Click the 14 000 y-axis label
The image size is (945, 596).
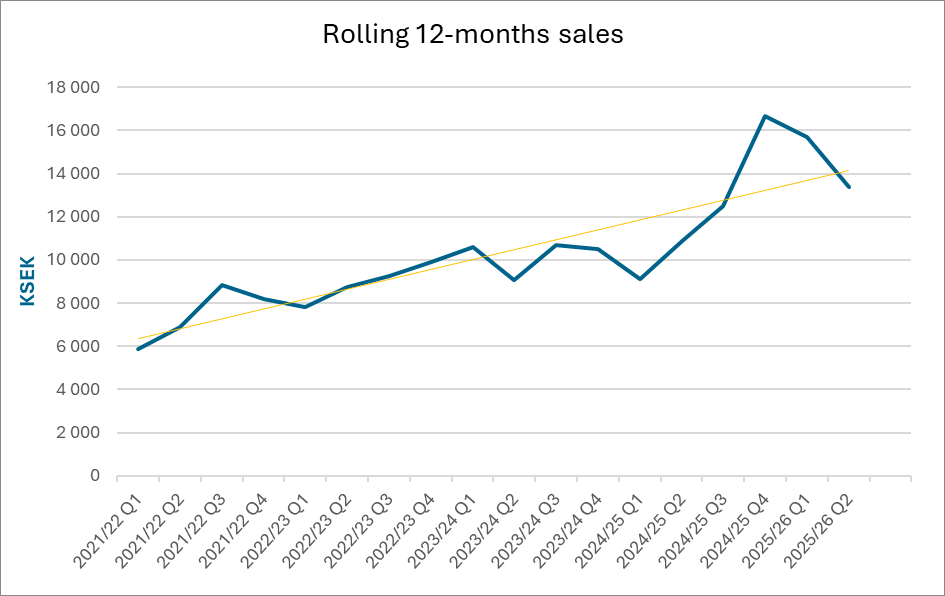(x=73, y=174)
